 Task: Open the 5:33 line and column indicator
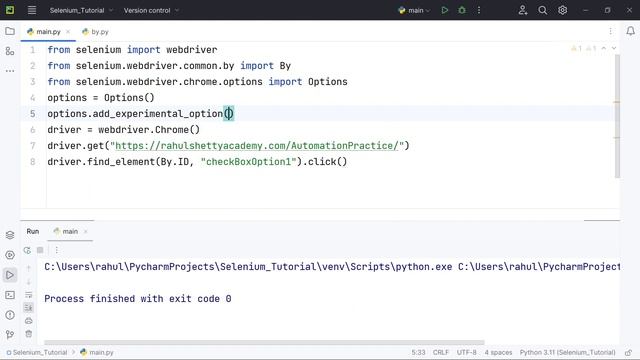(x=418, y=353)
